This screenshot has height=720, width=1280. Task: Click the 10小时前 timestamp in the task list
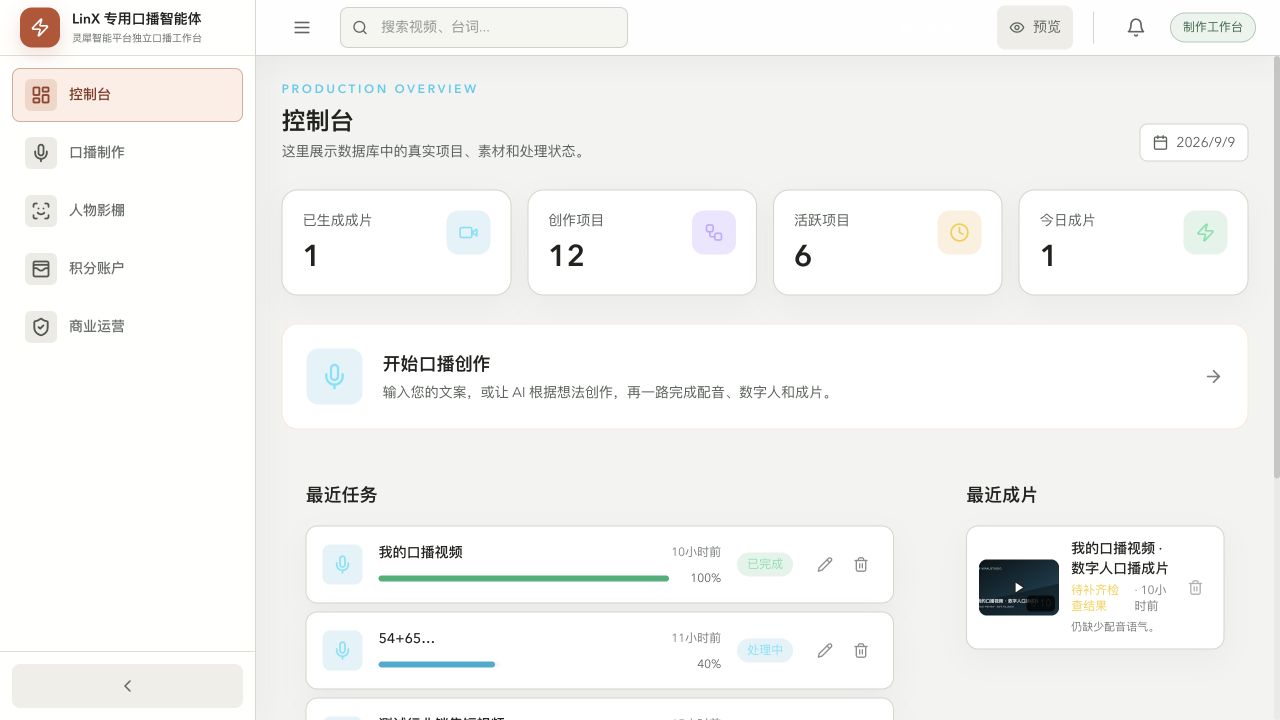(x=696, y=552)
